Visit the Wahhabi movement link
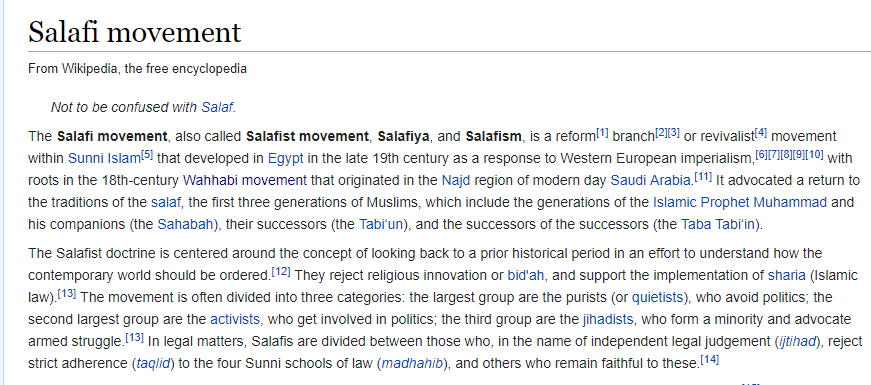The width and height of the screenshot is (871, 385). [244, 181]
